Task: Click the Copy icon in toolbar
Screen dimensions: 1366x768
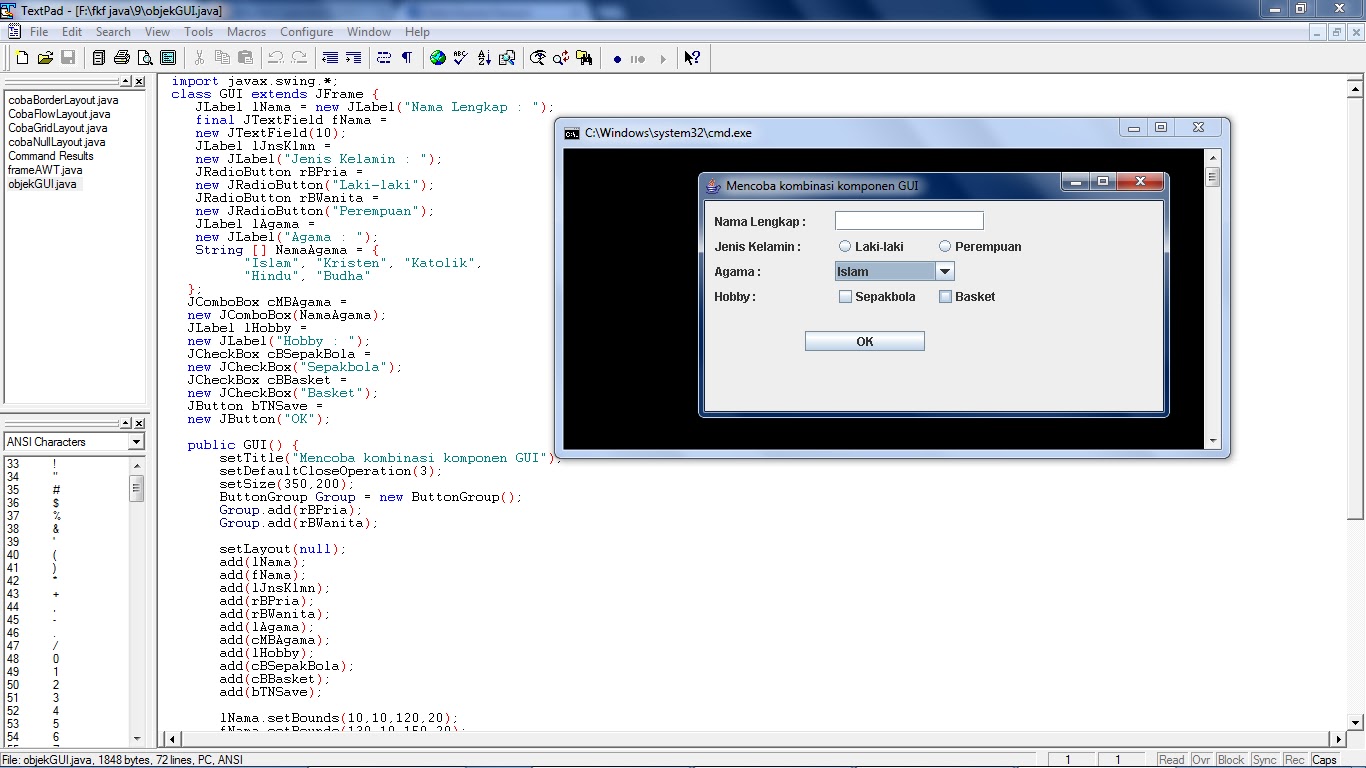Action: (x=222, y=58)
